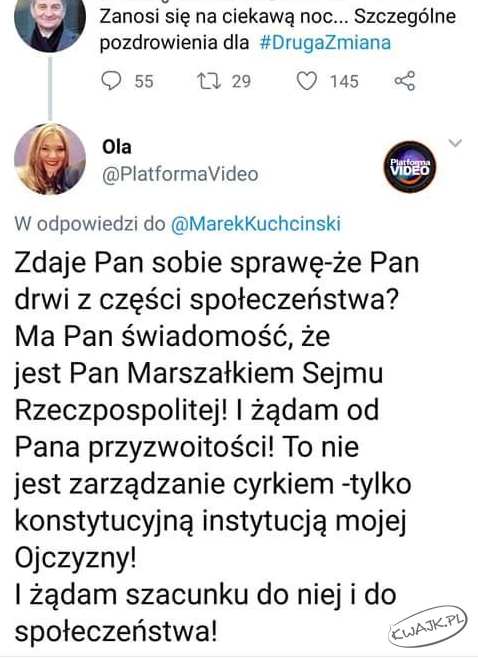Open the tweet 'Zanosi się na ciekawą noc'
The width and height of the screenshot is (478, 658).
[278, 29]
